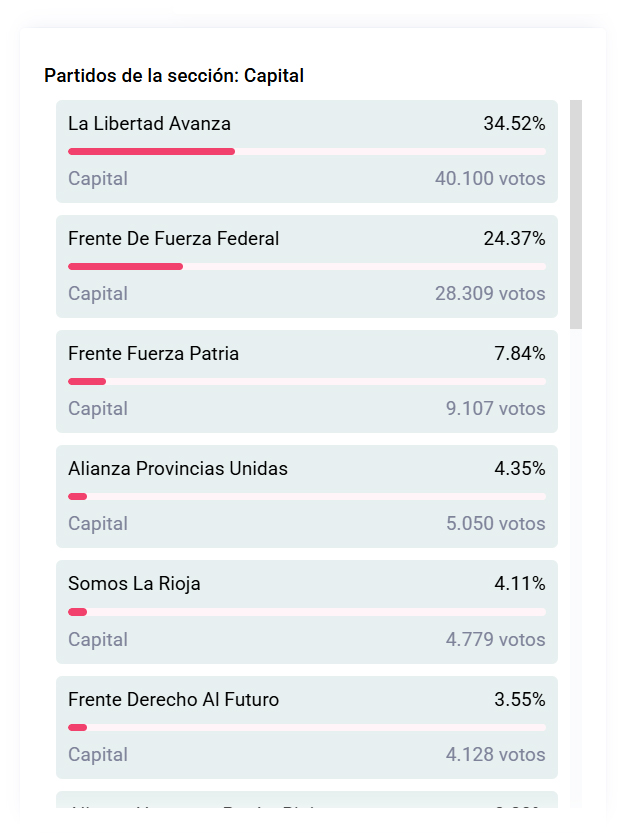Screen dimensions: 626x838
Task: Click the Partidos de la sección: Capital heading
Action: pos(174,76)
